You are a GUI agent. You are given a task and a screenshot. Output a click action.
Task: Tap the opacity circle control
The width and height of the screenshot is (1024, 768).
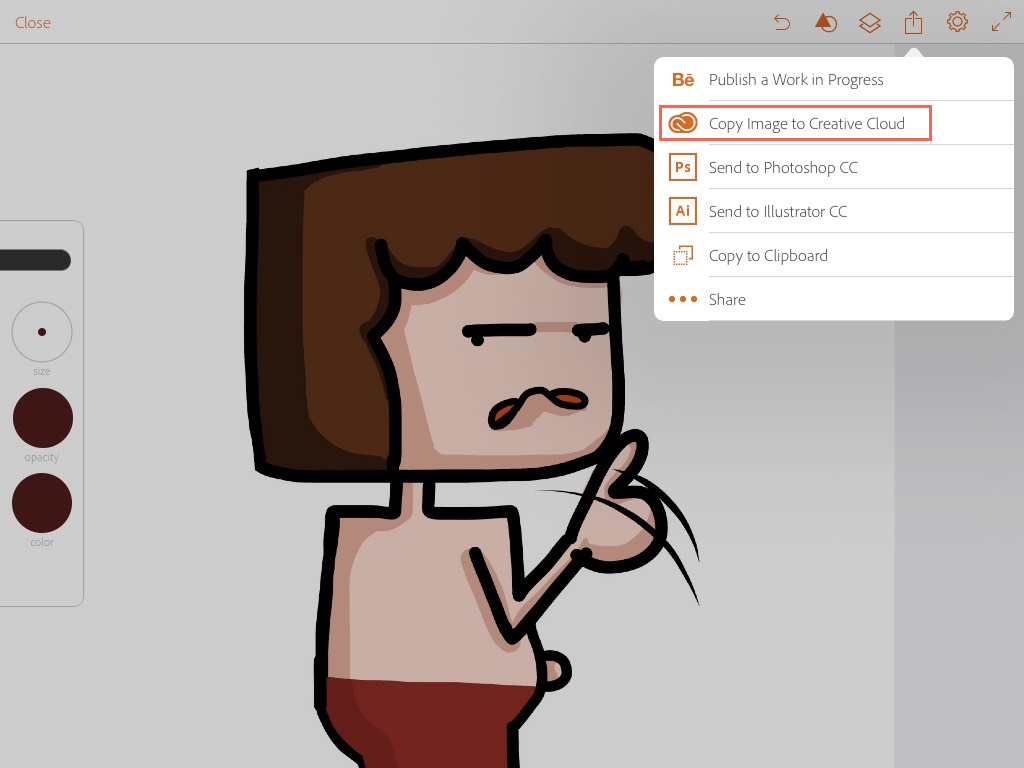42,418
